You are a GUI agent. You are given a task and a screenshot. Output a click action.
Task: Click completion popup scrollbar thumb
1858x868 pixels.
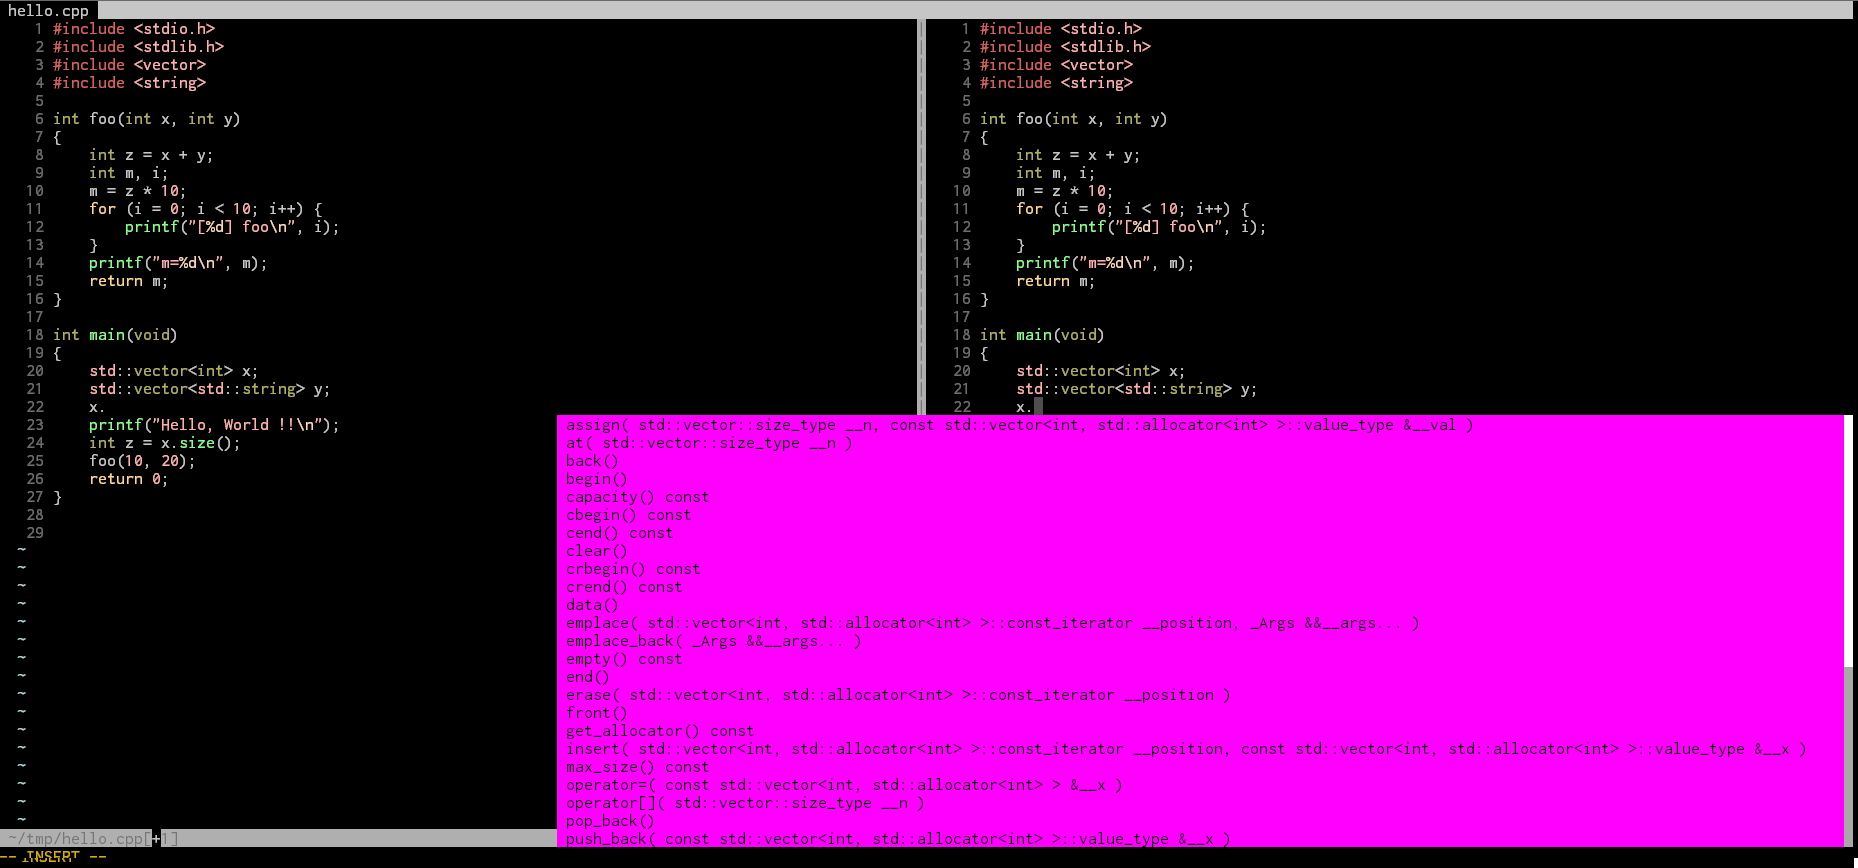(1849, 541)
